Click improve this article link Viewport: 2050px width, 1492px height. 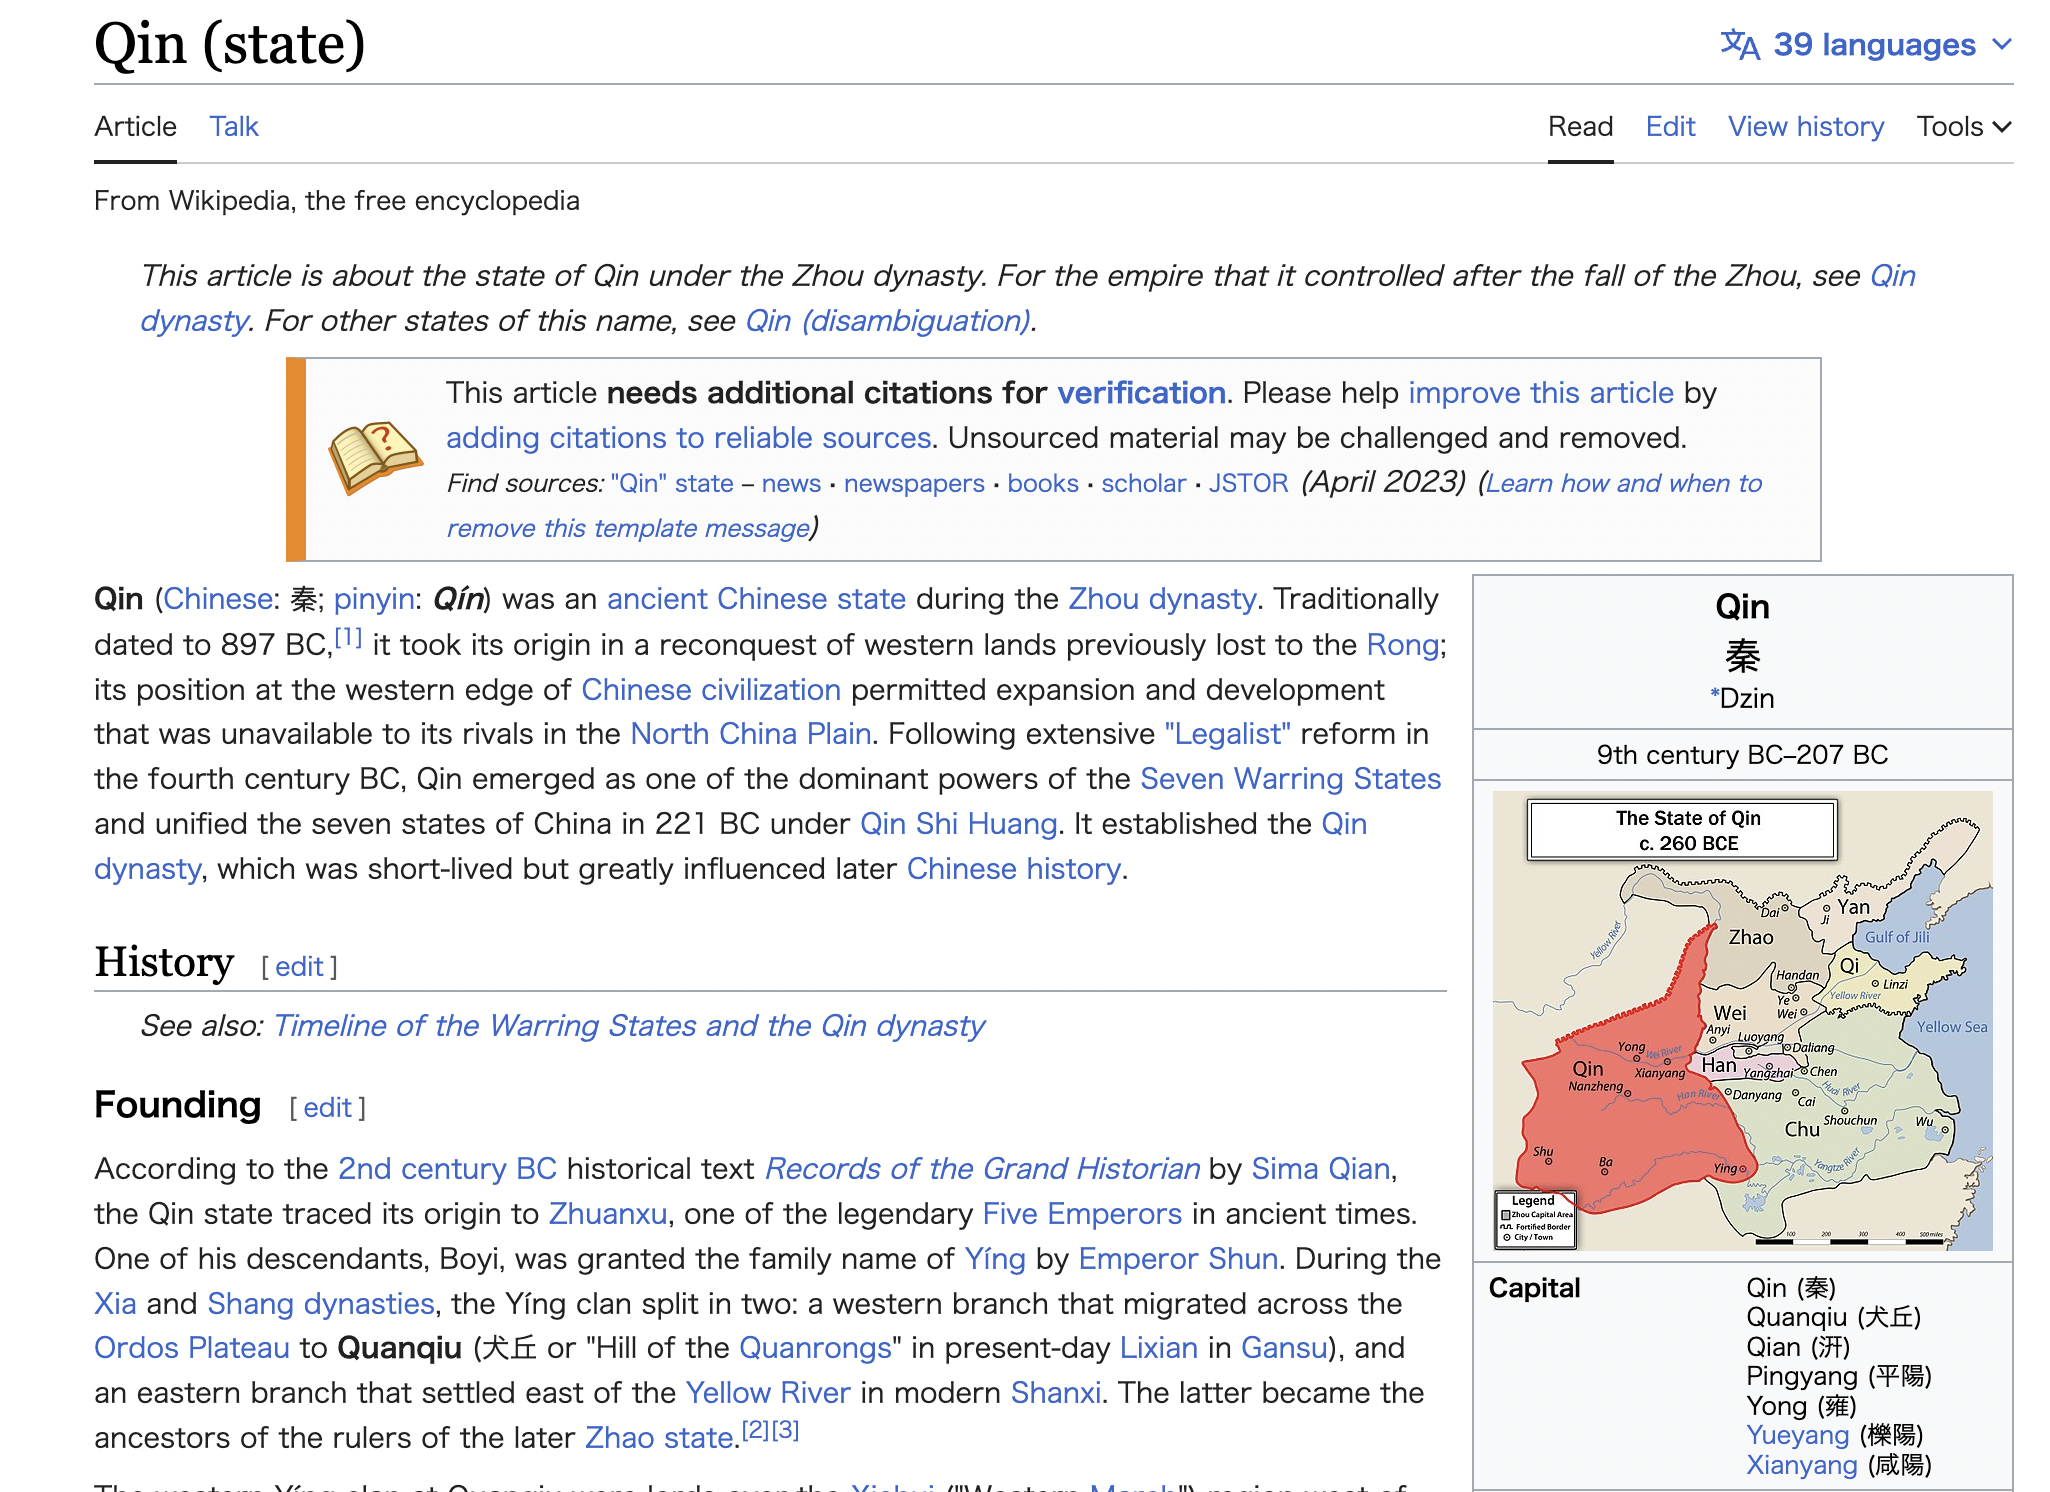1541,392
